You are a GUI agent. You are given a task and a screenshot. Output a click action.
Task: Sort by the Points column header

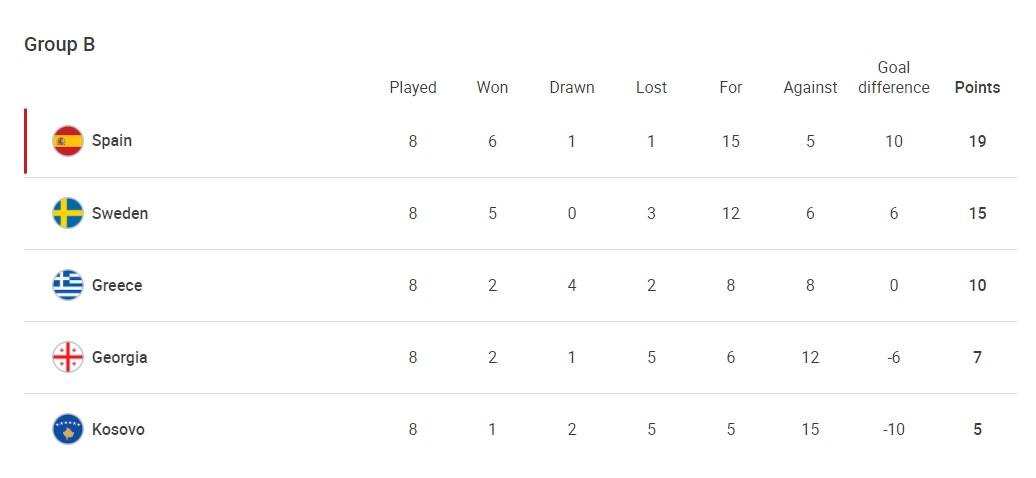[978, 87]
